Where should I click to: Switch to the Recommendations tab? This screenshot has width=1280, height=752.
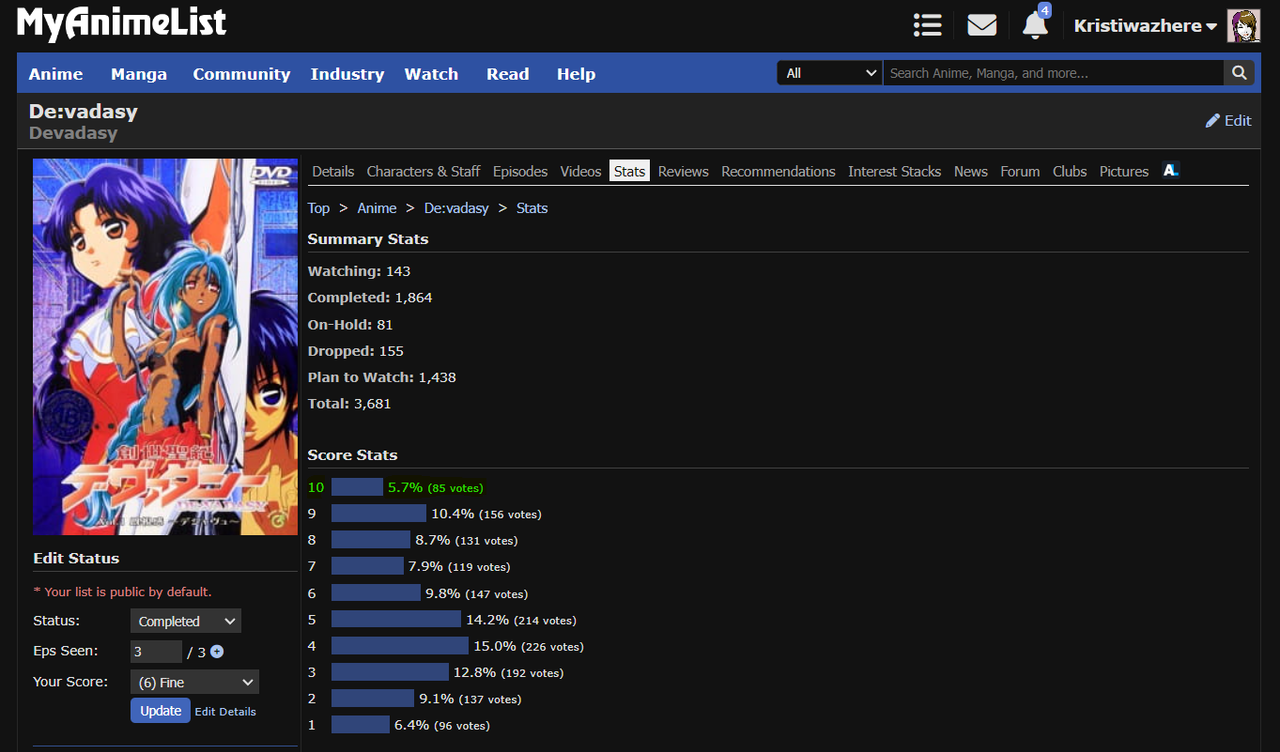(778, 171)
